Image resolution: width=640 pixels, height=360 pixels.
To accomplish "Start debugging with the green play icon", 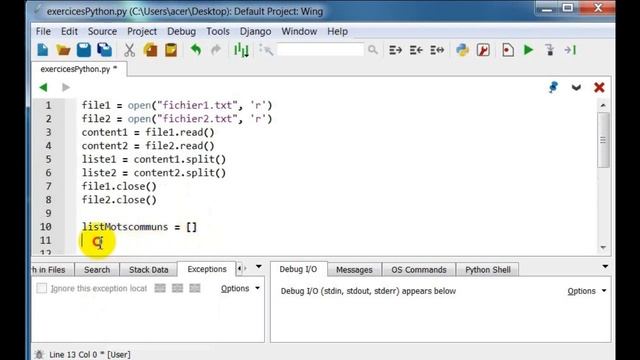I will 529,50.
